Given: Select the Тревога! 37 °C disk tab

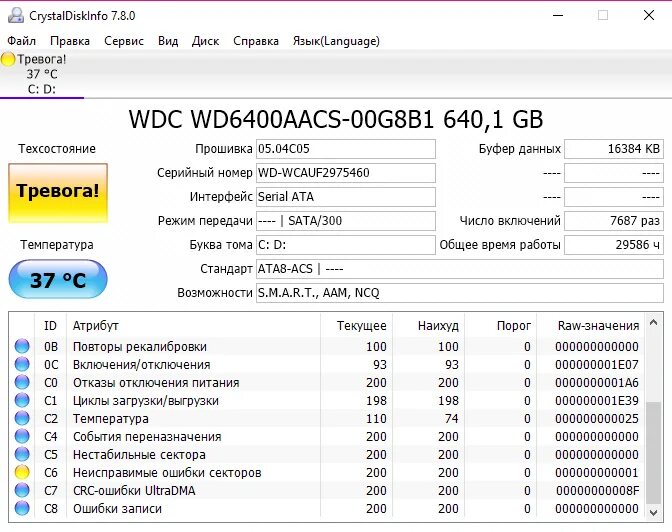Looking at the screenshot, I should 42,74.
